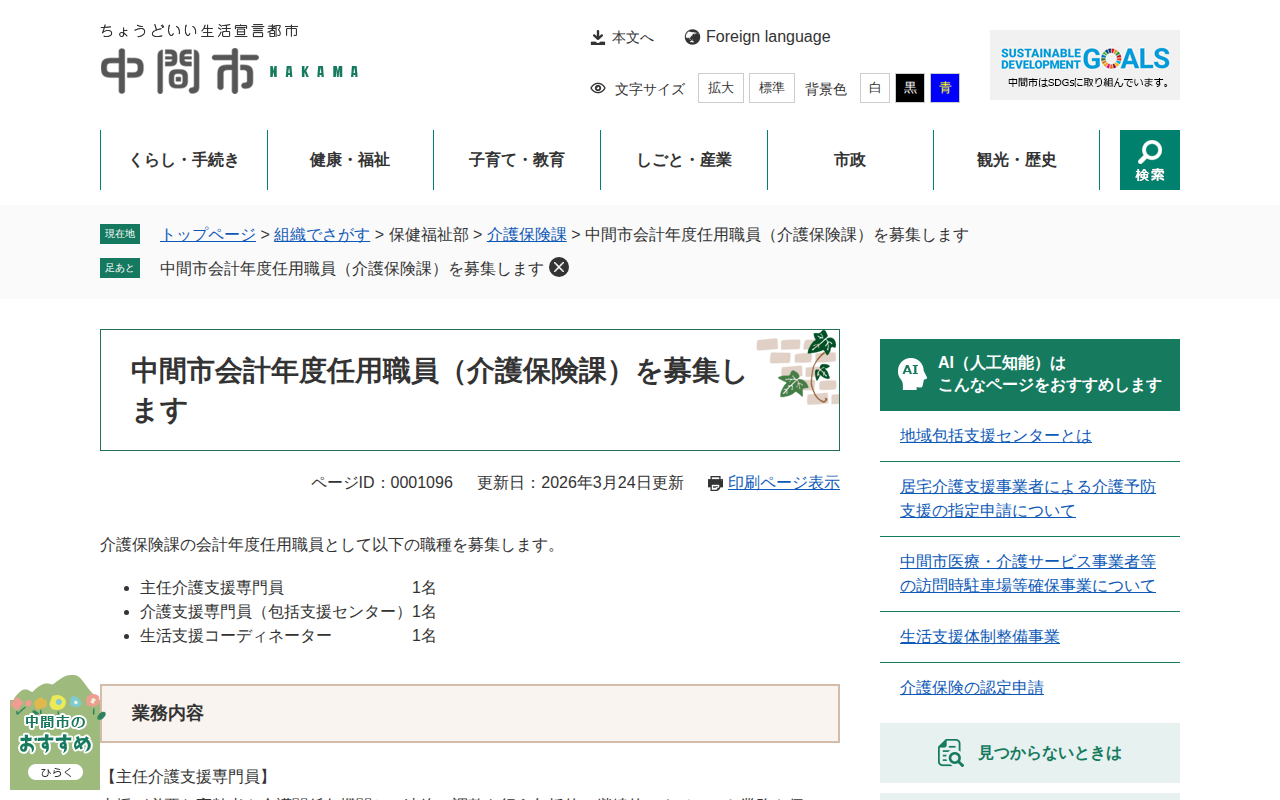Open the search magnifier button
Viewport: 1280px width, 800px height.
(1149, 160)
